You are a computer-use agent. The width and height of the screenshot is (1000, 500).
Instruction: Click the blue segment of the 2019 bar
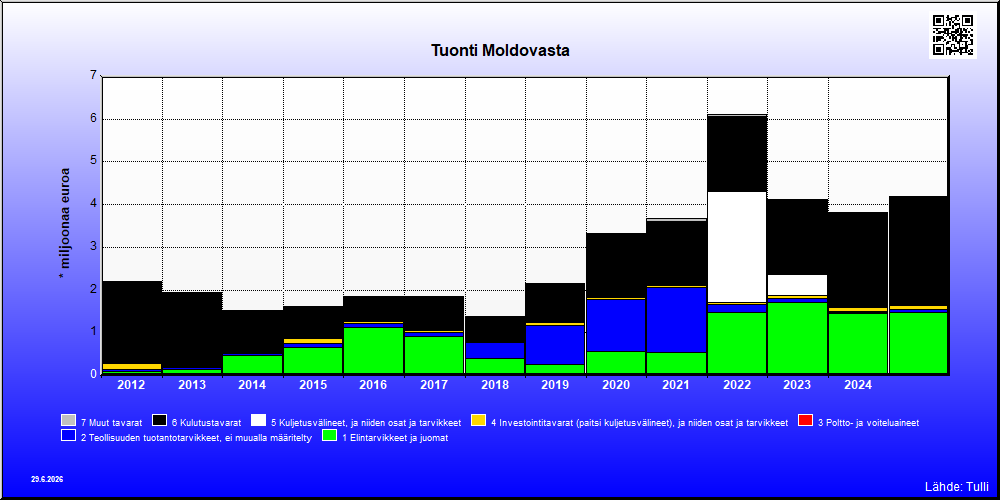555,344
